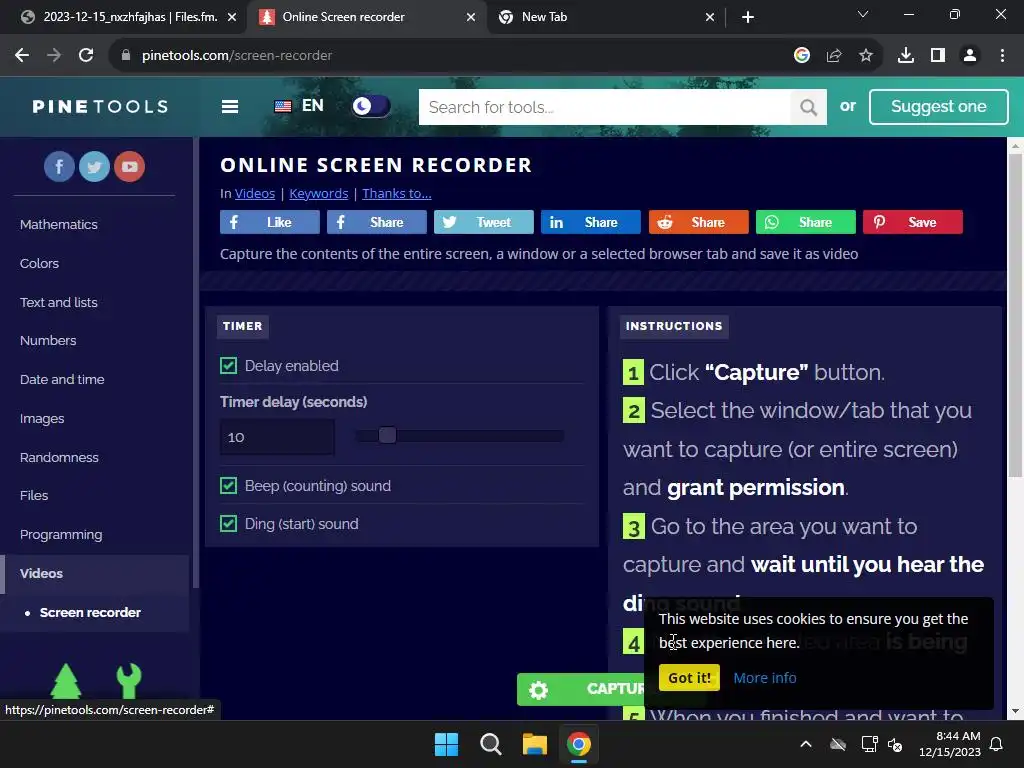Screen dimensions: 1024x768
Task: Bookmark this page with star icon
Action: tap(865, 56)
